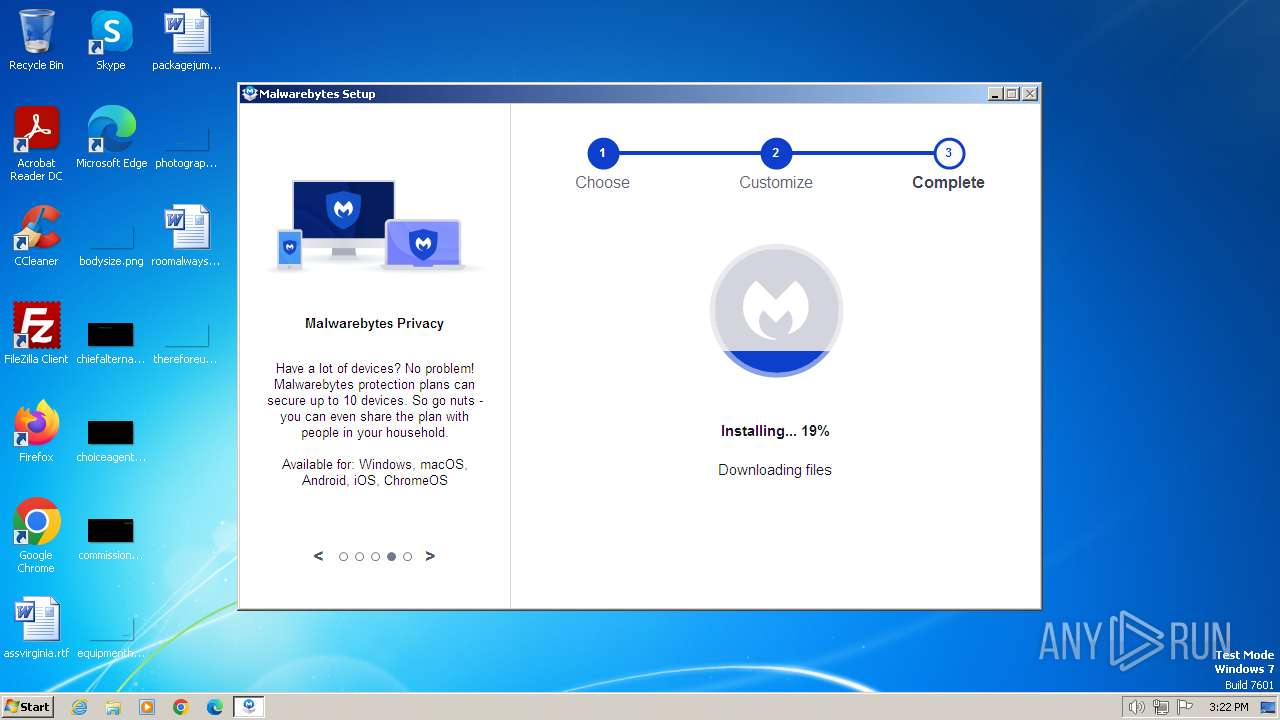The image size is (1280, 720).
Task: Click step 1 Choose circle
Action: [x=603, y=153]
